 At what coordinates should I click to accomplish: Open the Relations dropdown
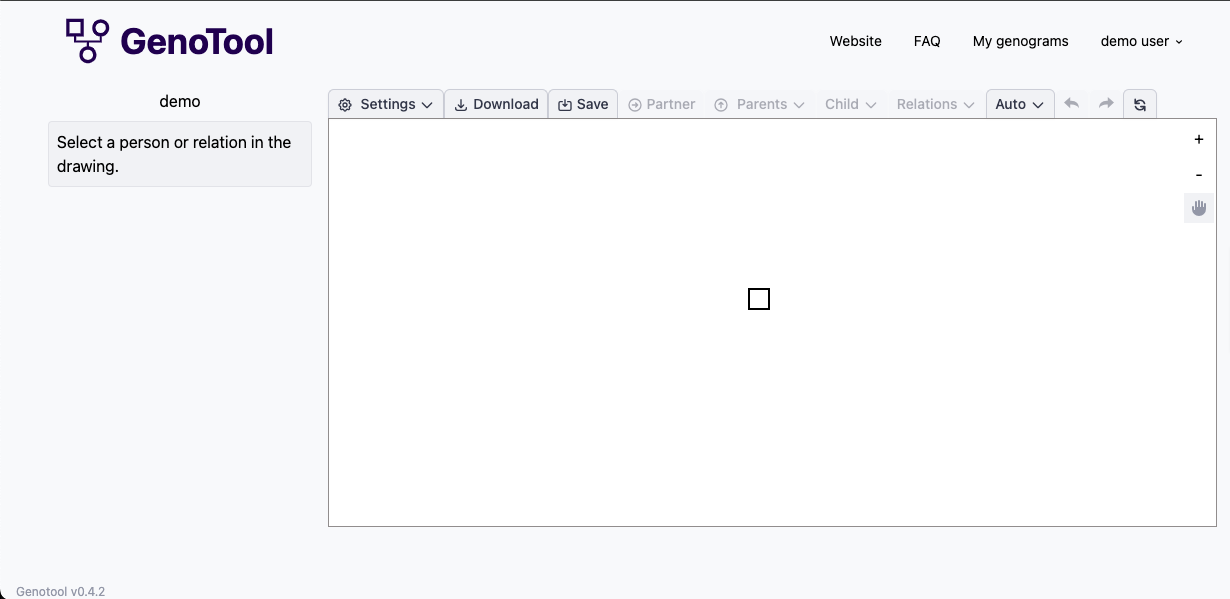pos(934,104)
